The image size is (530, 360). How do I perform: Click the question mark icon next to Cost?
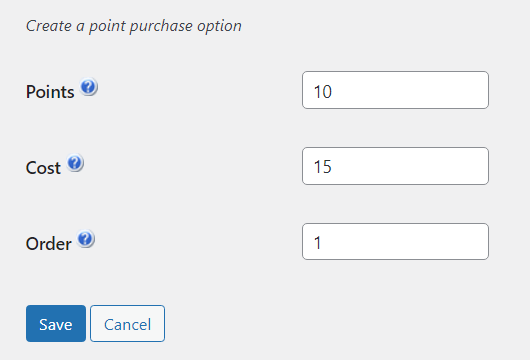tap(75, 163)
